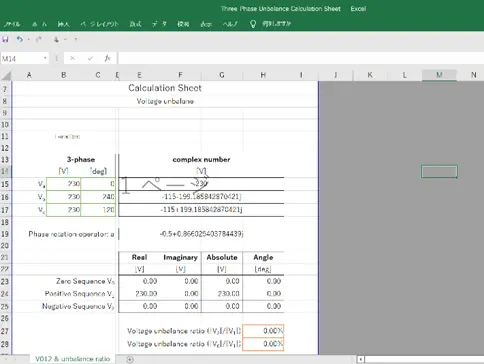The height and width of the screenshot is (364, 484).
Task: Click the Tell Me lightbulb icon
Action: [x=253, y=24]
